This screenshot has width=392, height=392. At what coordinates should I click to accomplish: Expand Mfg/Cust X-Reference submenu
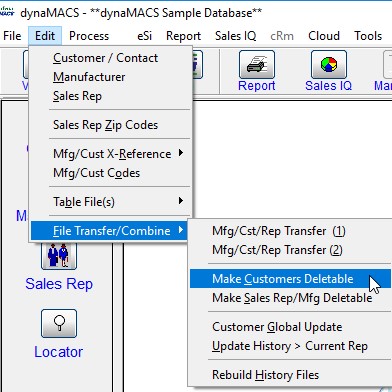(x=111, y=154)
